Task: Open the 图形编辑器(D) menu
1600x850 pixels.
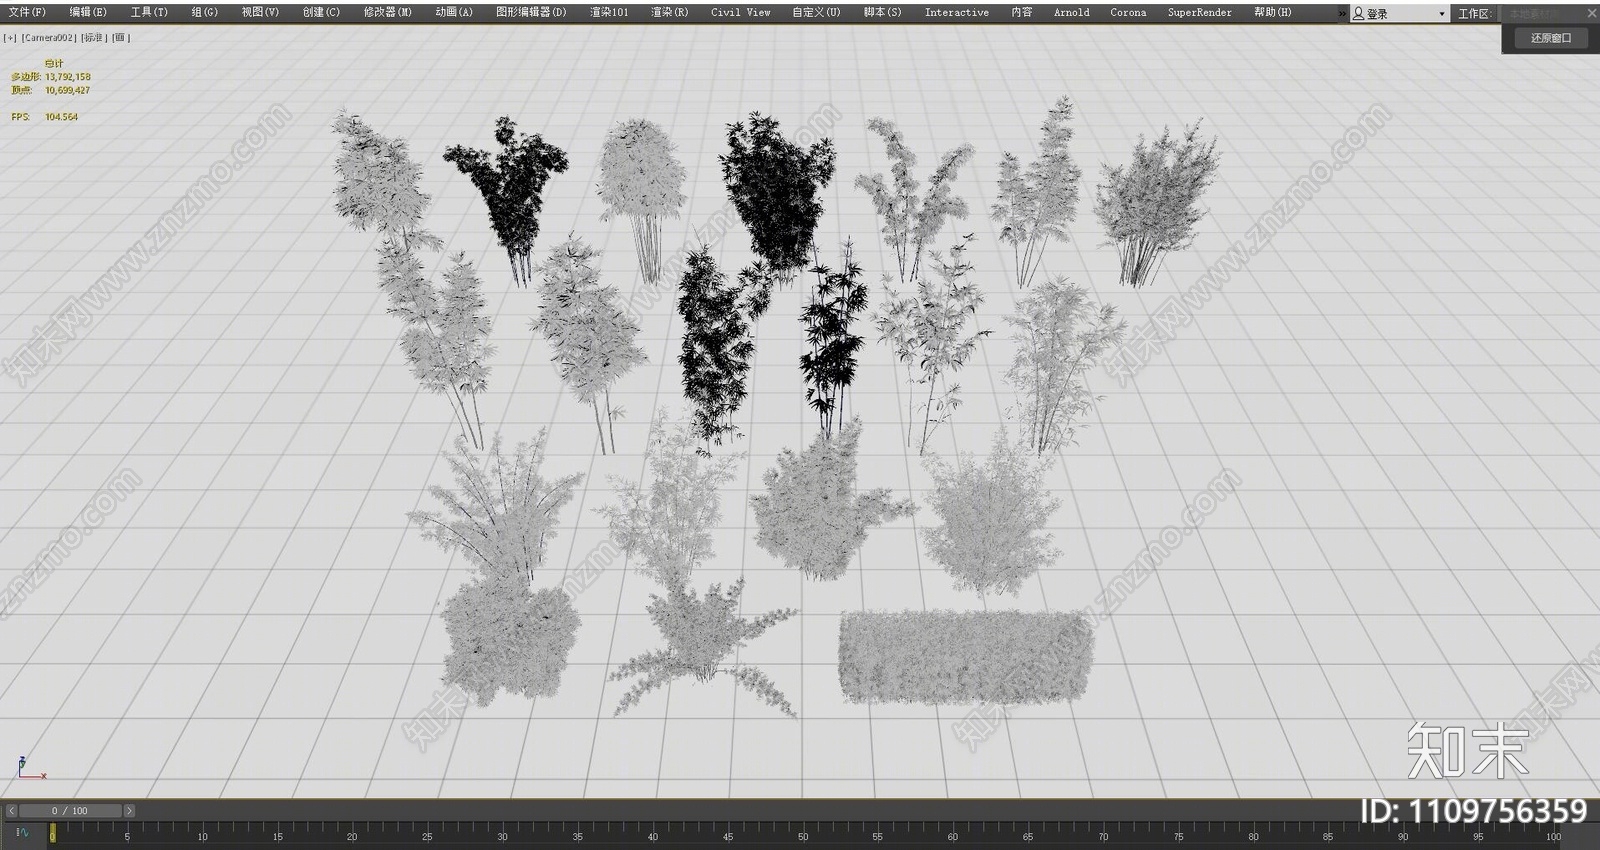Action: click(x=531, y=12)
